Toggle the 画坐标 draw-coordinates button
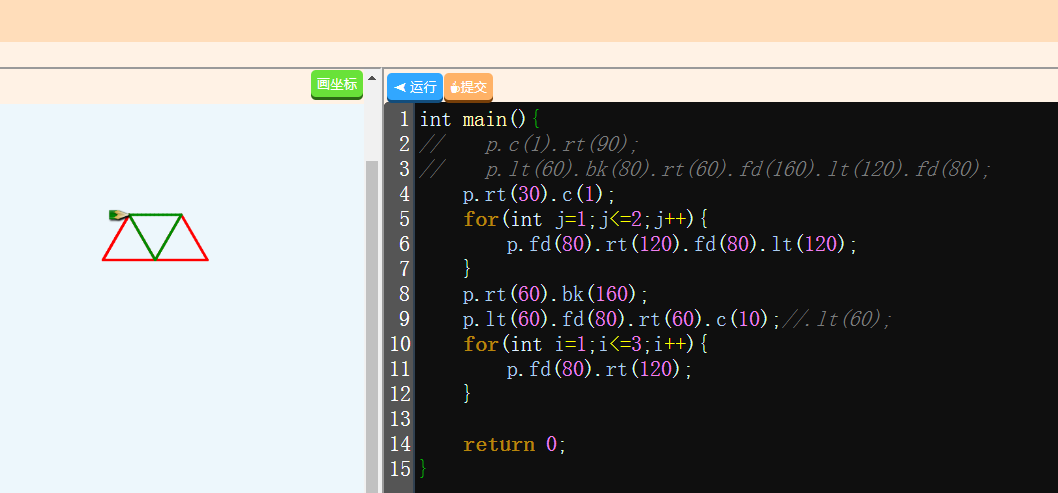Image resolution: width=1058 pixels, height=493 pixels. point(337,84)
